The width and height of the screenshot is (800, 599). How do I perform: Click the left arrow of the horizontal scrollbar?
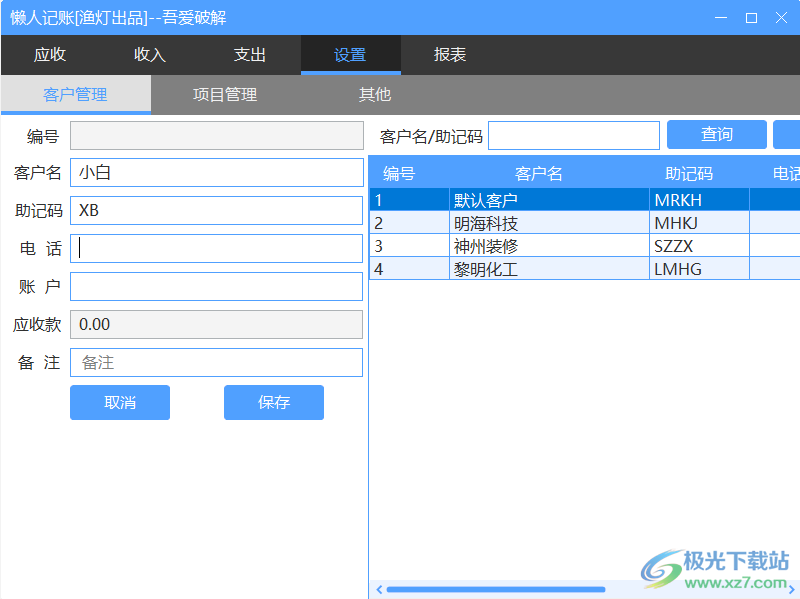378,589
